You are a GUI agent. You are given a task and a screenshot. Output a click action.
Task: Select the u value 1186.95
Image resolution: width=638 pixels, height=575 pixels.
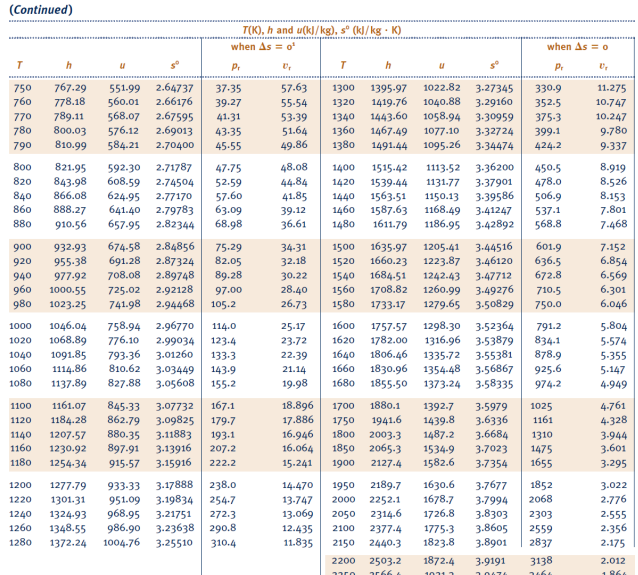[442, 224]
